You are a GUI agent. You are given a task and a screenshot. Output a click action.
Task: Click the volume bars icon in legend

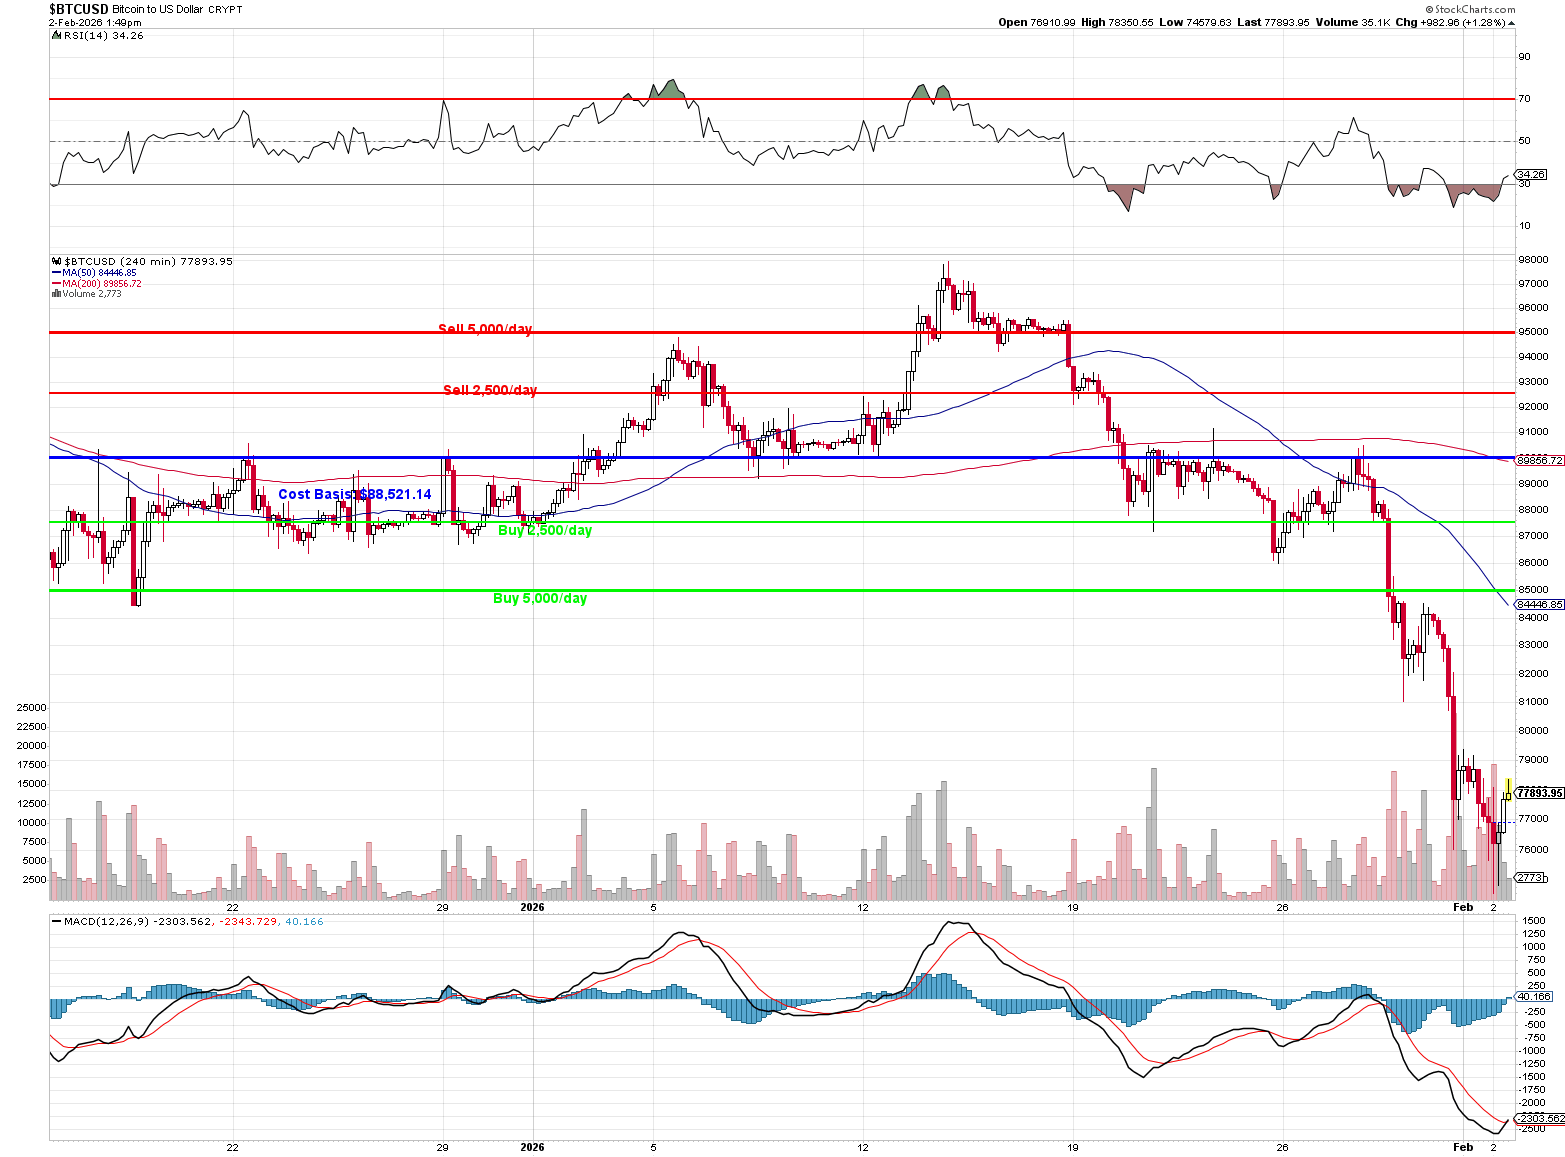[x=56, y=294]
